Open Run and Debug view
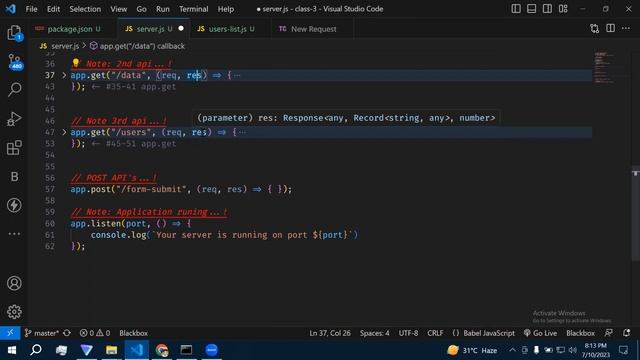 tap(14, 119)
